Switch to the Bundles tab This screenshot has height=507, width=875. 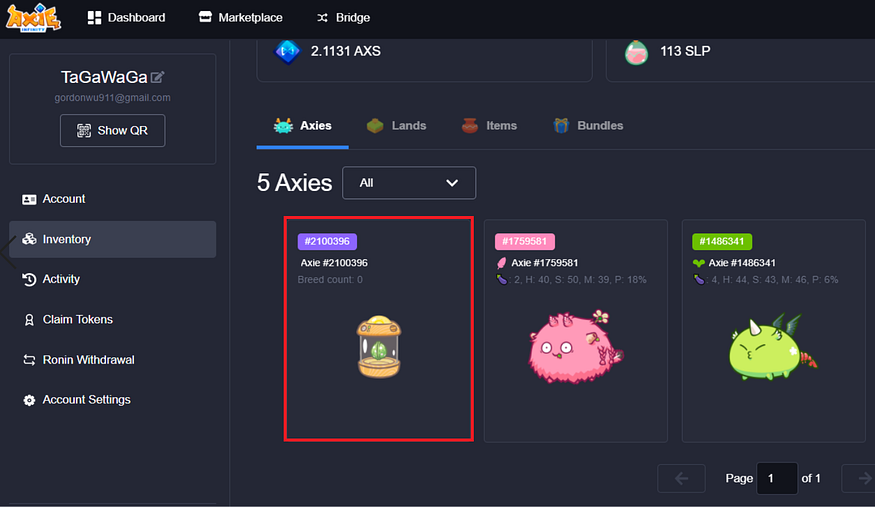588,126
